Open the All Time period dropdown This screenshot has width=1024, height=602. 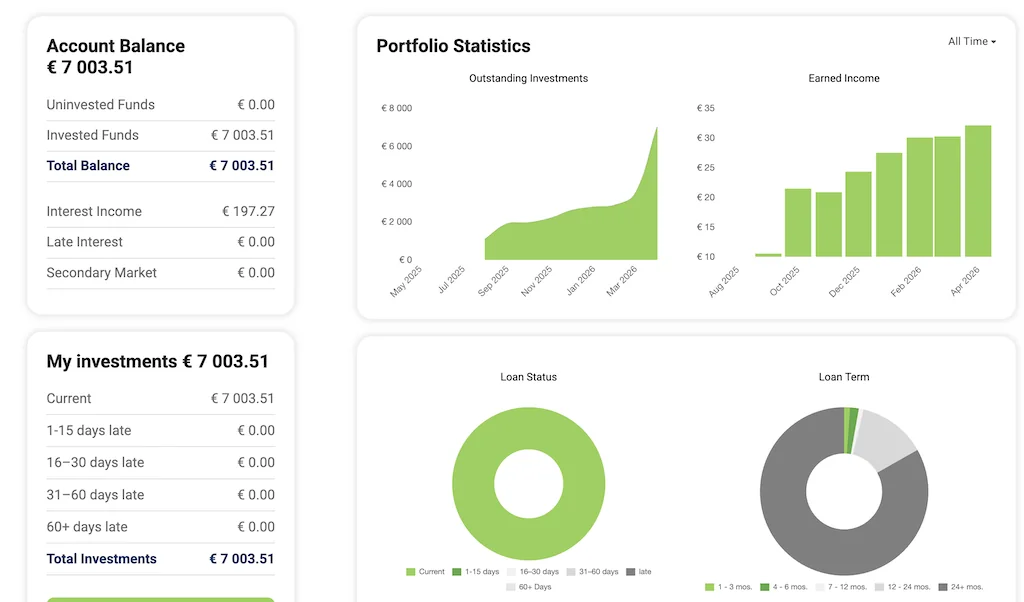(971, 42)
